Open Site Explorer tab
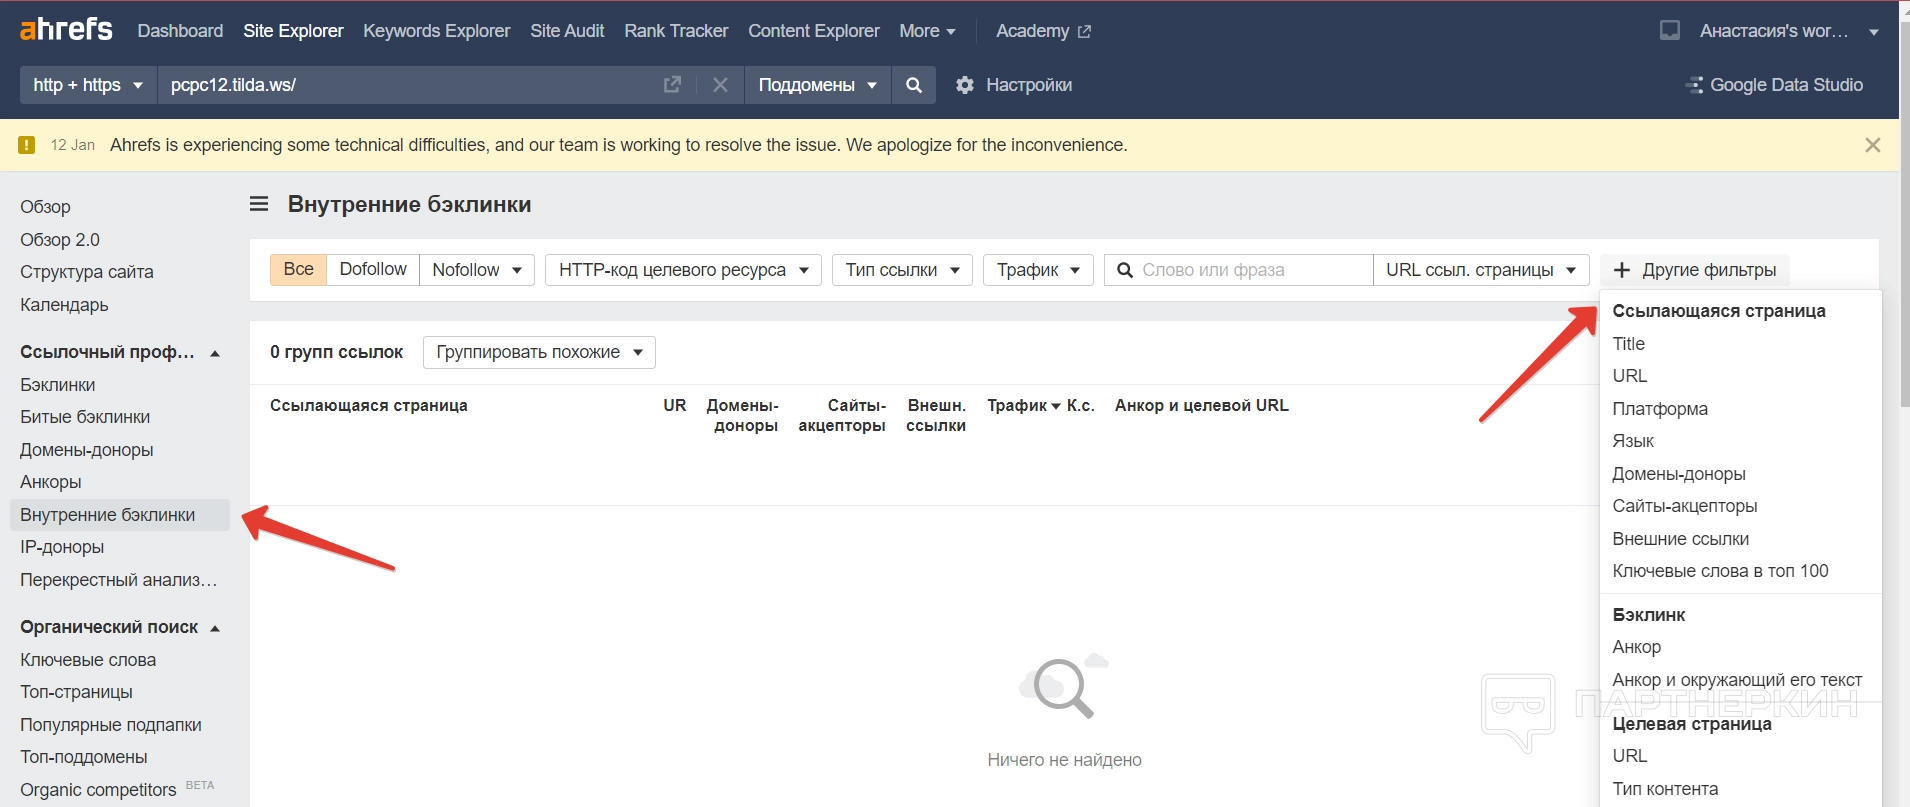The width and height of the screenshot is (1910, 807). coord(293,31)
